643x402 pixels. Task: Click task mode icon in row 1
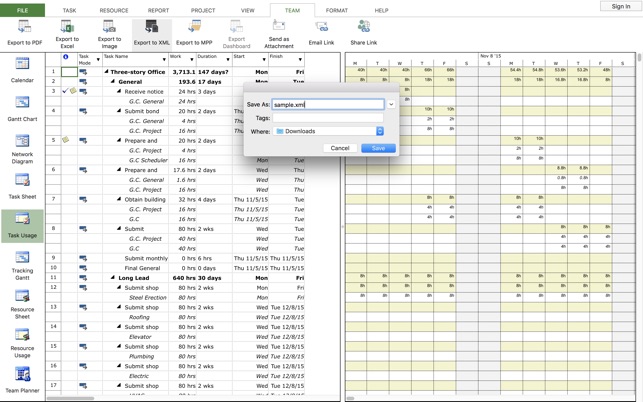(83, 72)
